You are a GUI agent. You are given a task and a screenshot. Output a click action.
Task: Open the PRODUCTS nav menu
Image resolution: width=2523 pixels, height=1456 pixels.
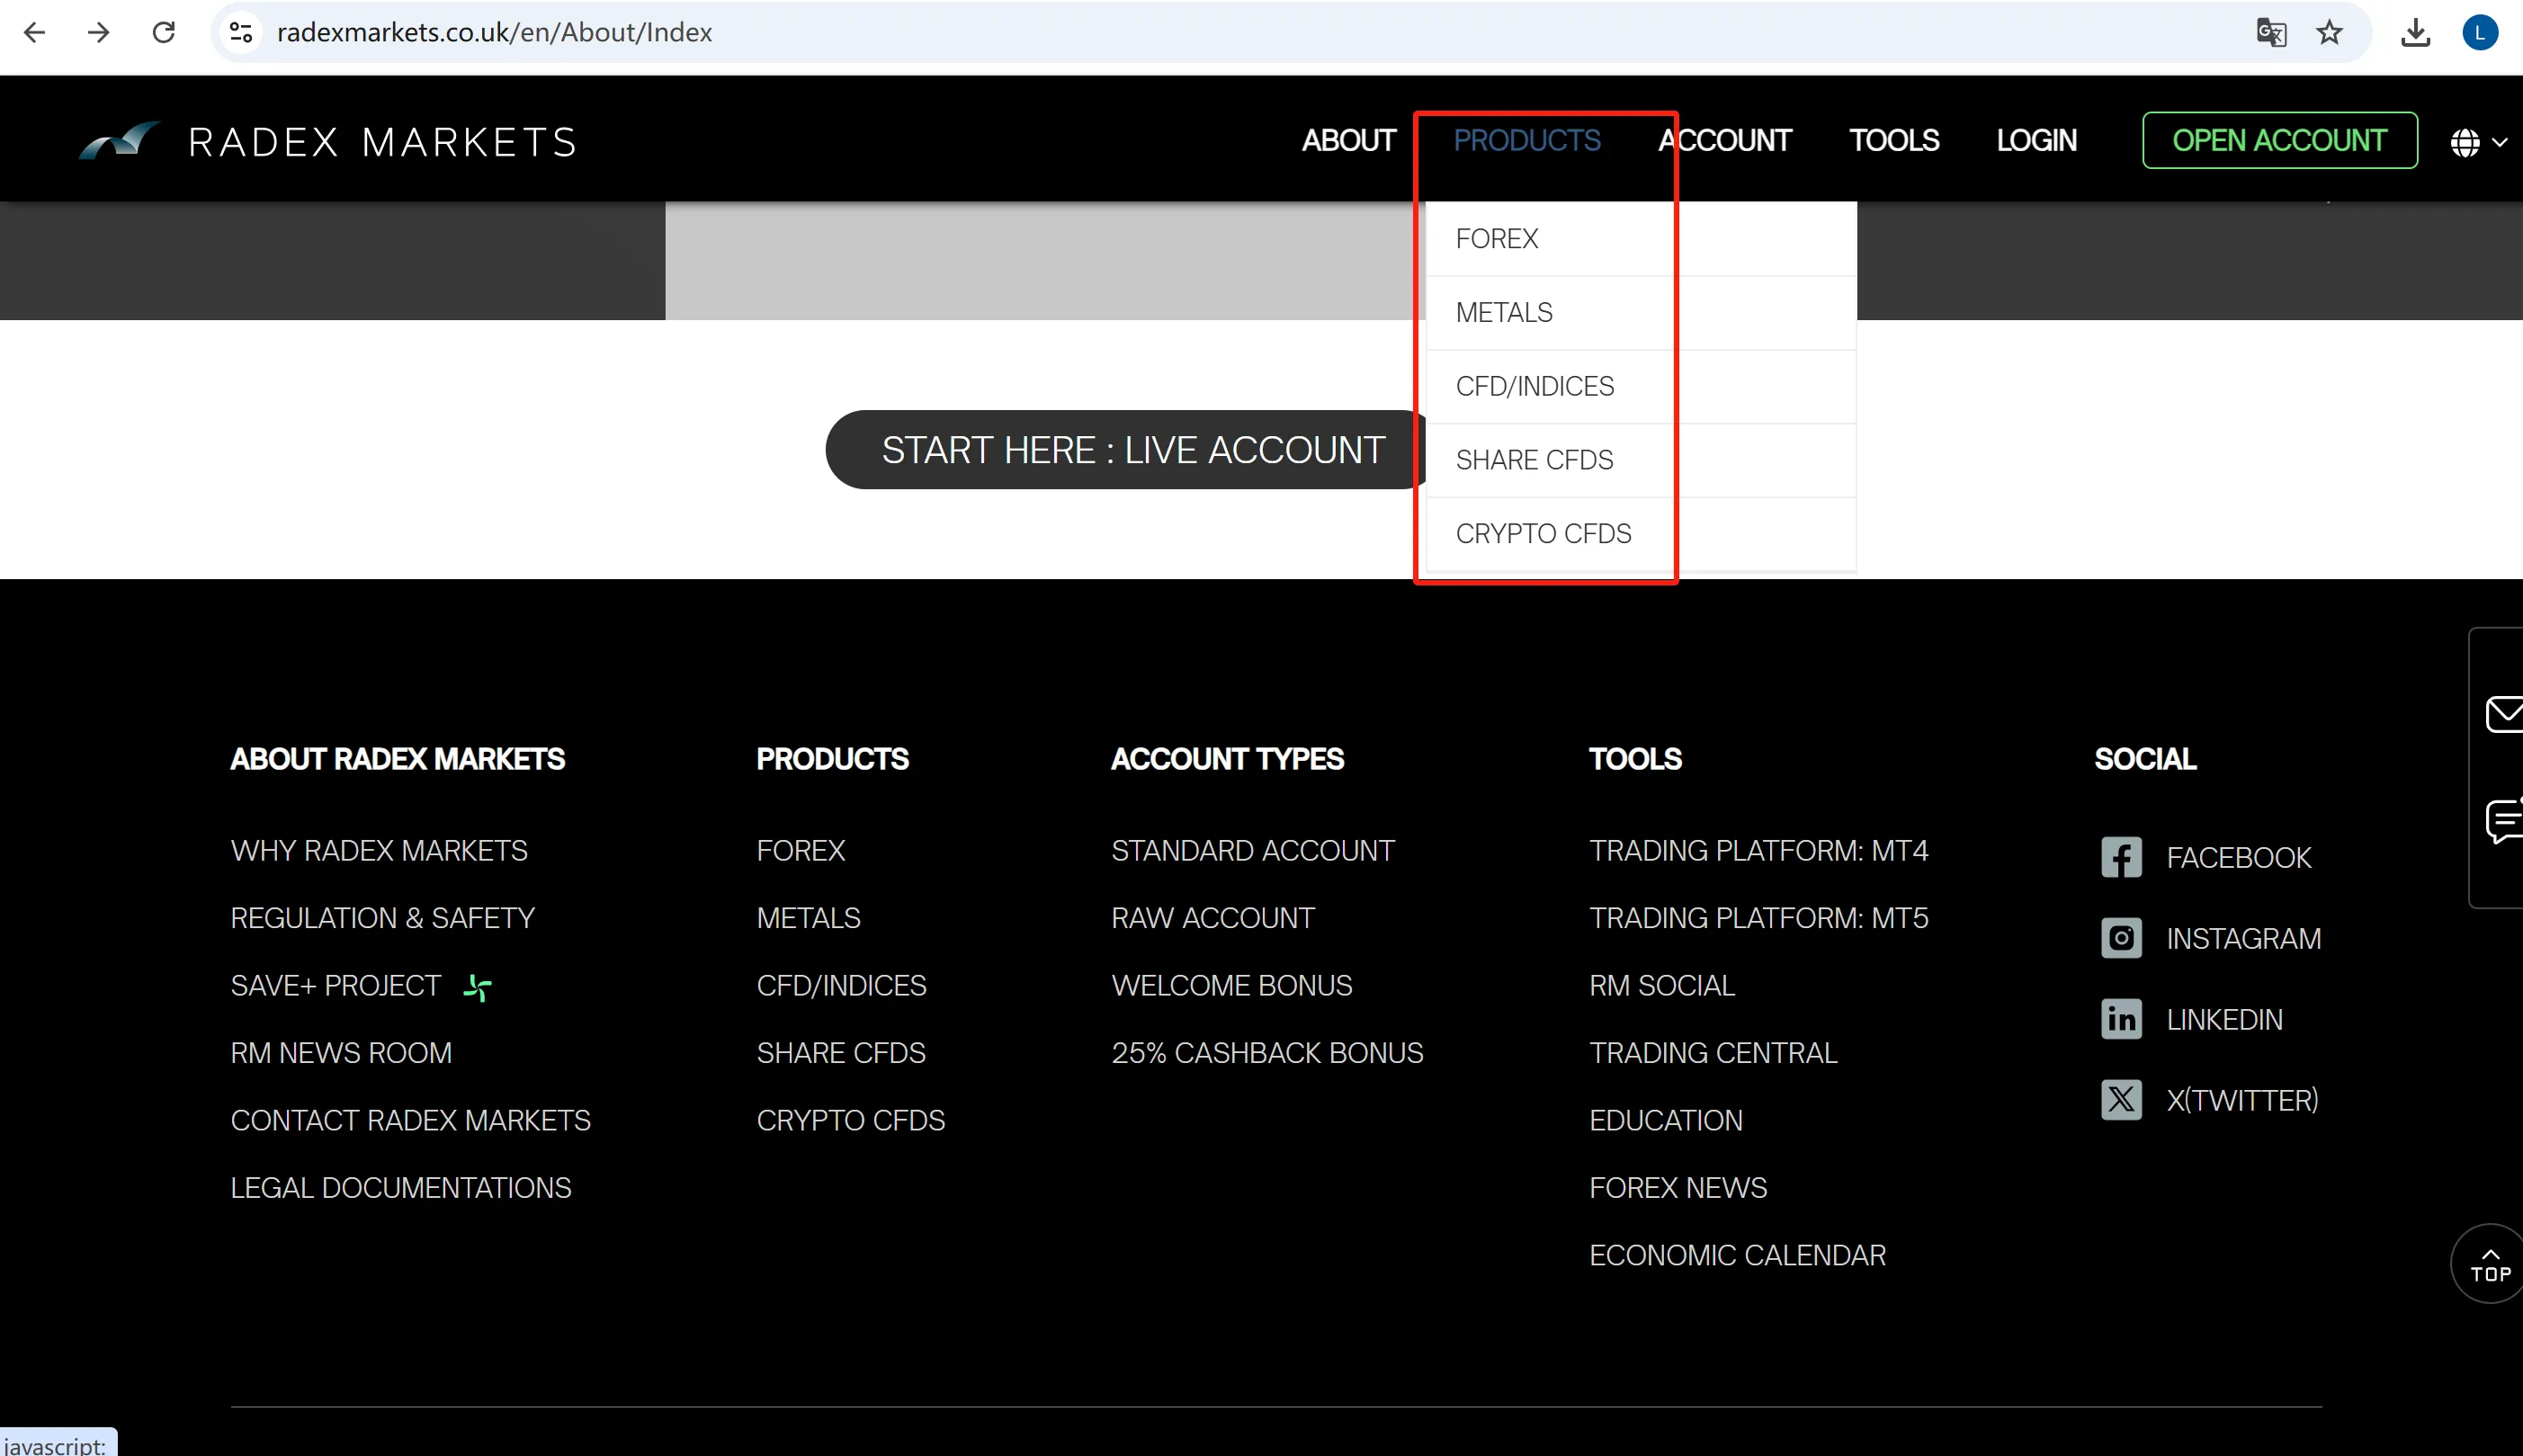coord(1527,140)
